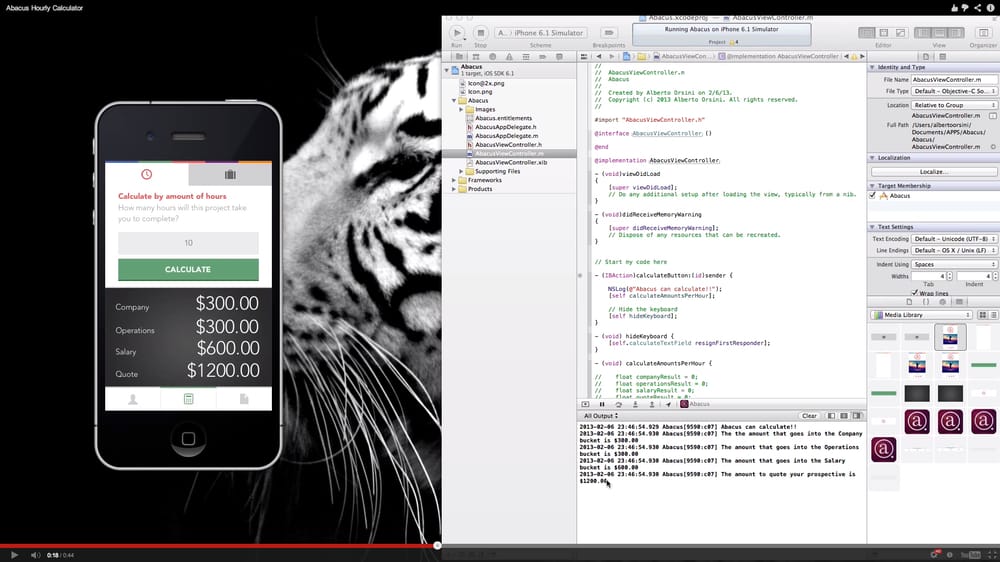Image resolution: width=1000 pixels, height=562 pixels.
Task: Show the File inspector tab
Action: (926, 57)
